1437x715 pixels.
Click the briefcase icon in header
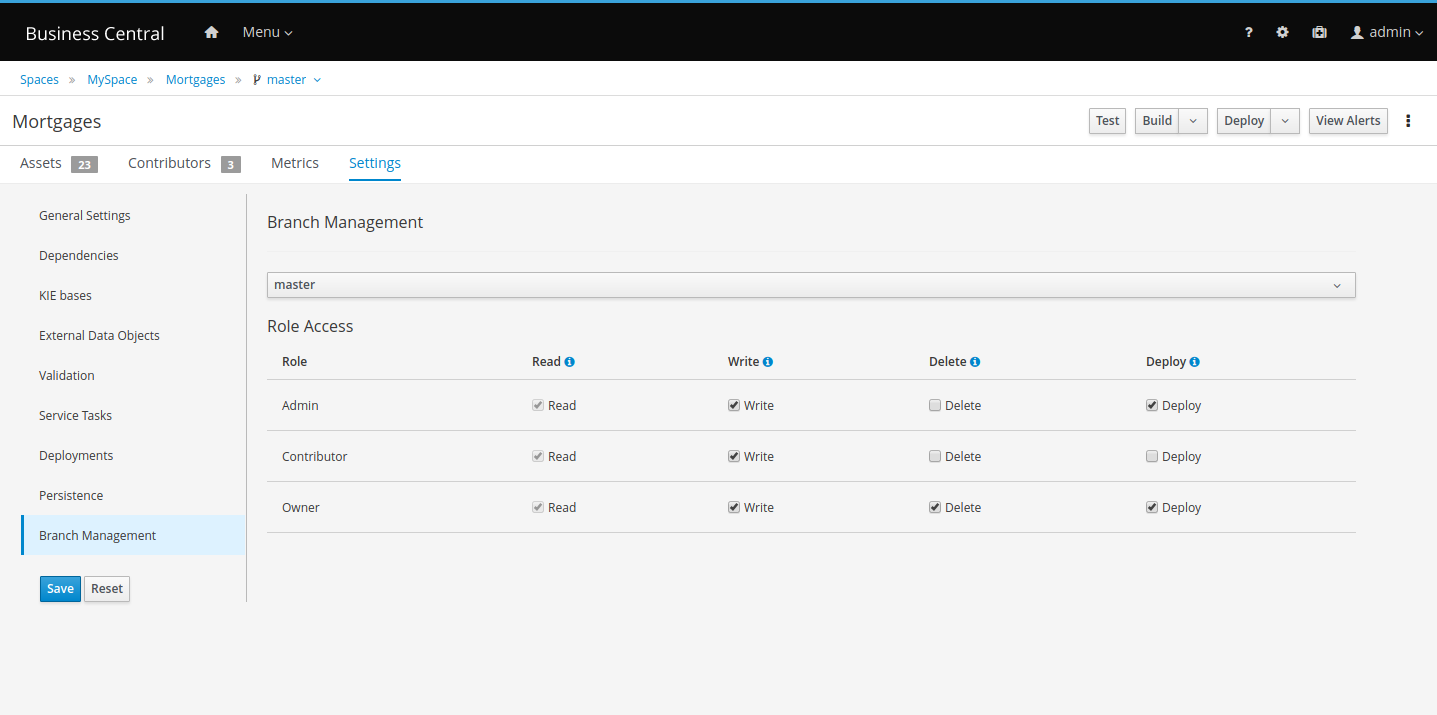[1319, 32]
